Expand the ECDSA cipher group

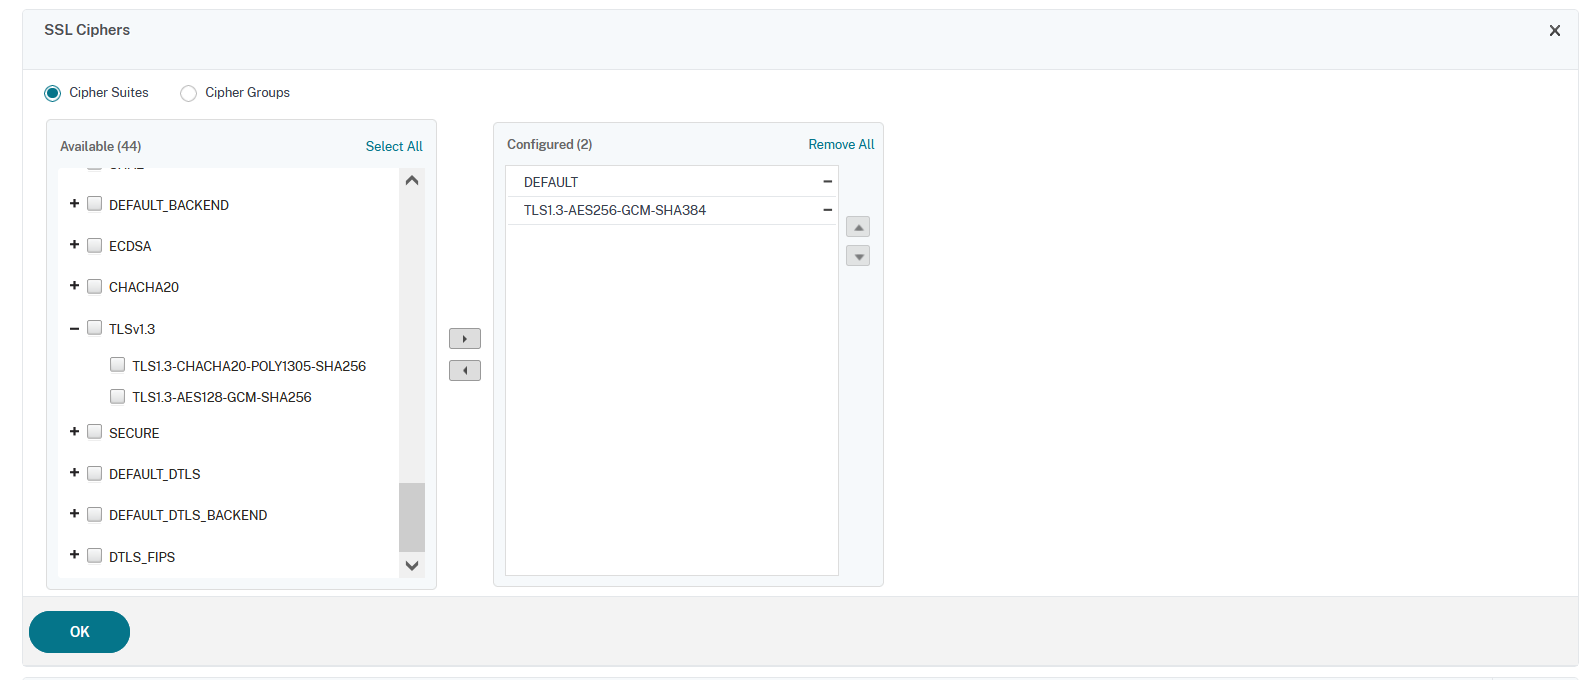tap(74, 244)
